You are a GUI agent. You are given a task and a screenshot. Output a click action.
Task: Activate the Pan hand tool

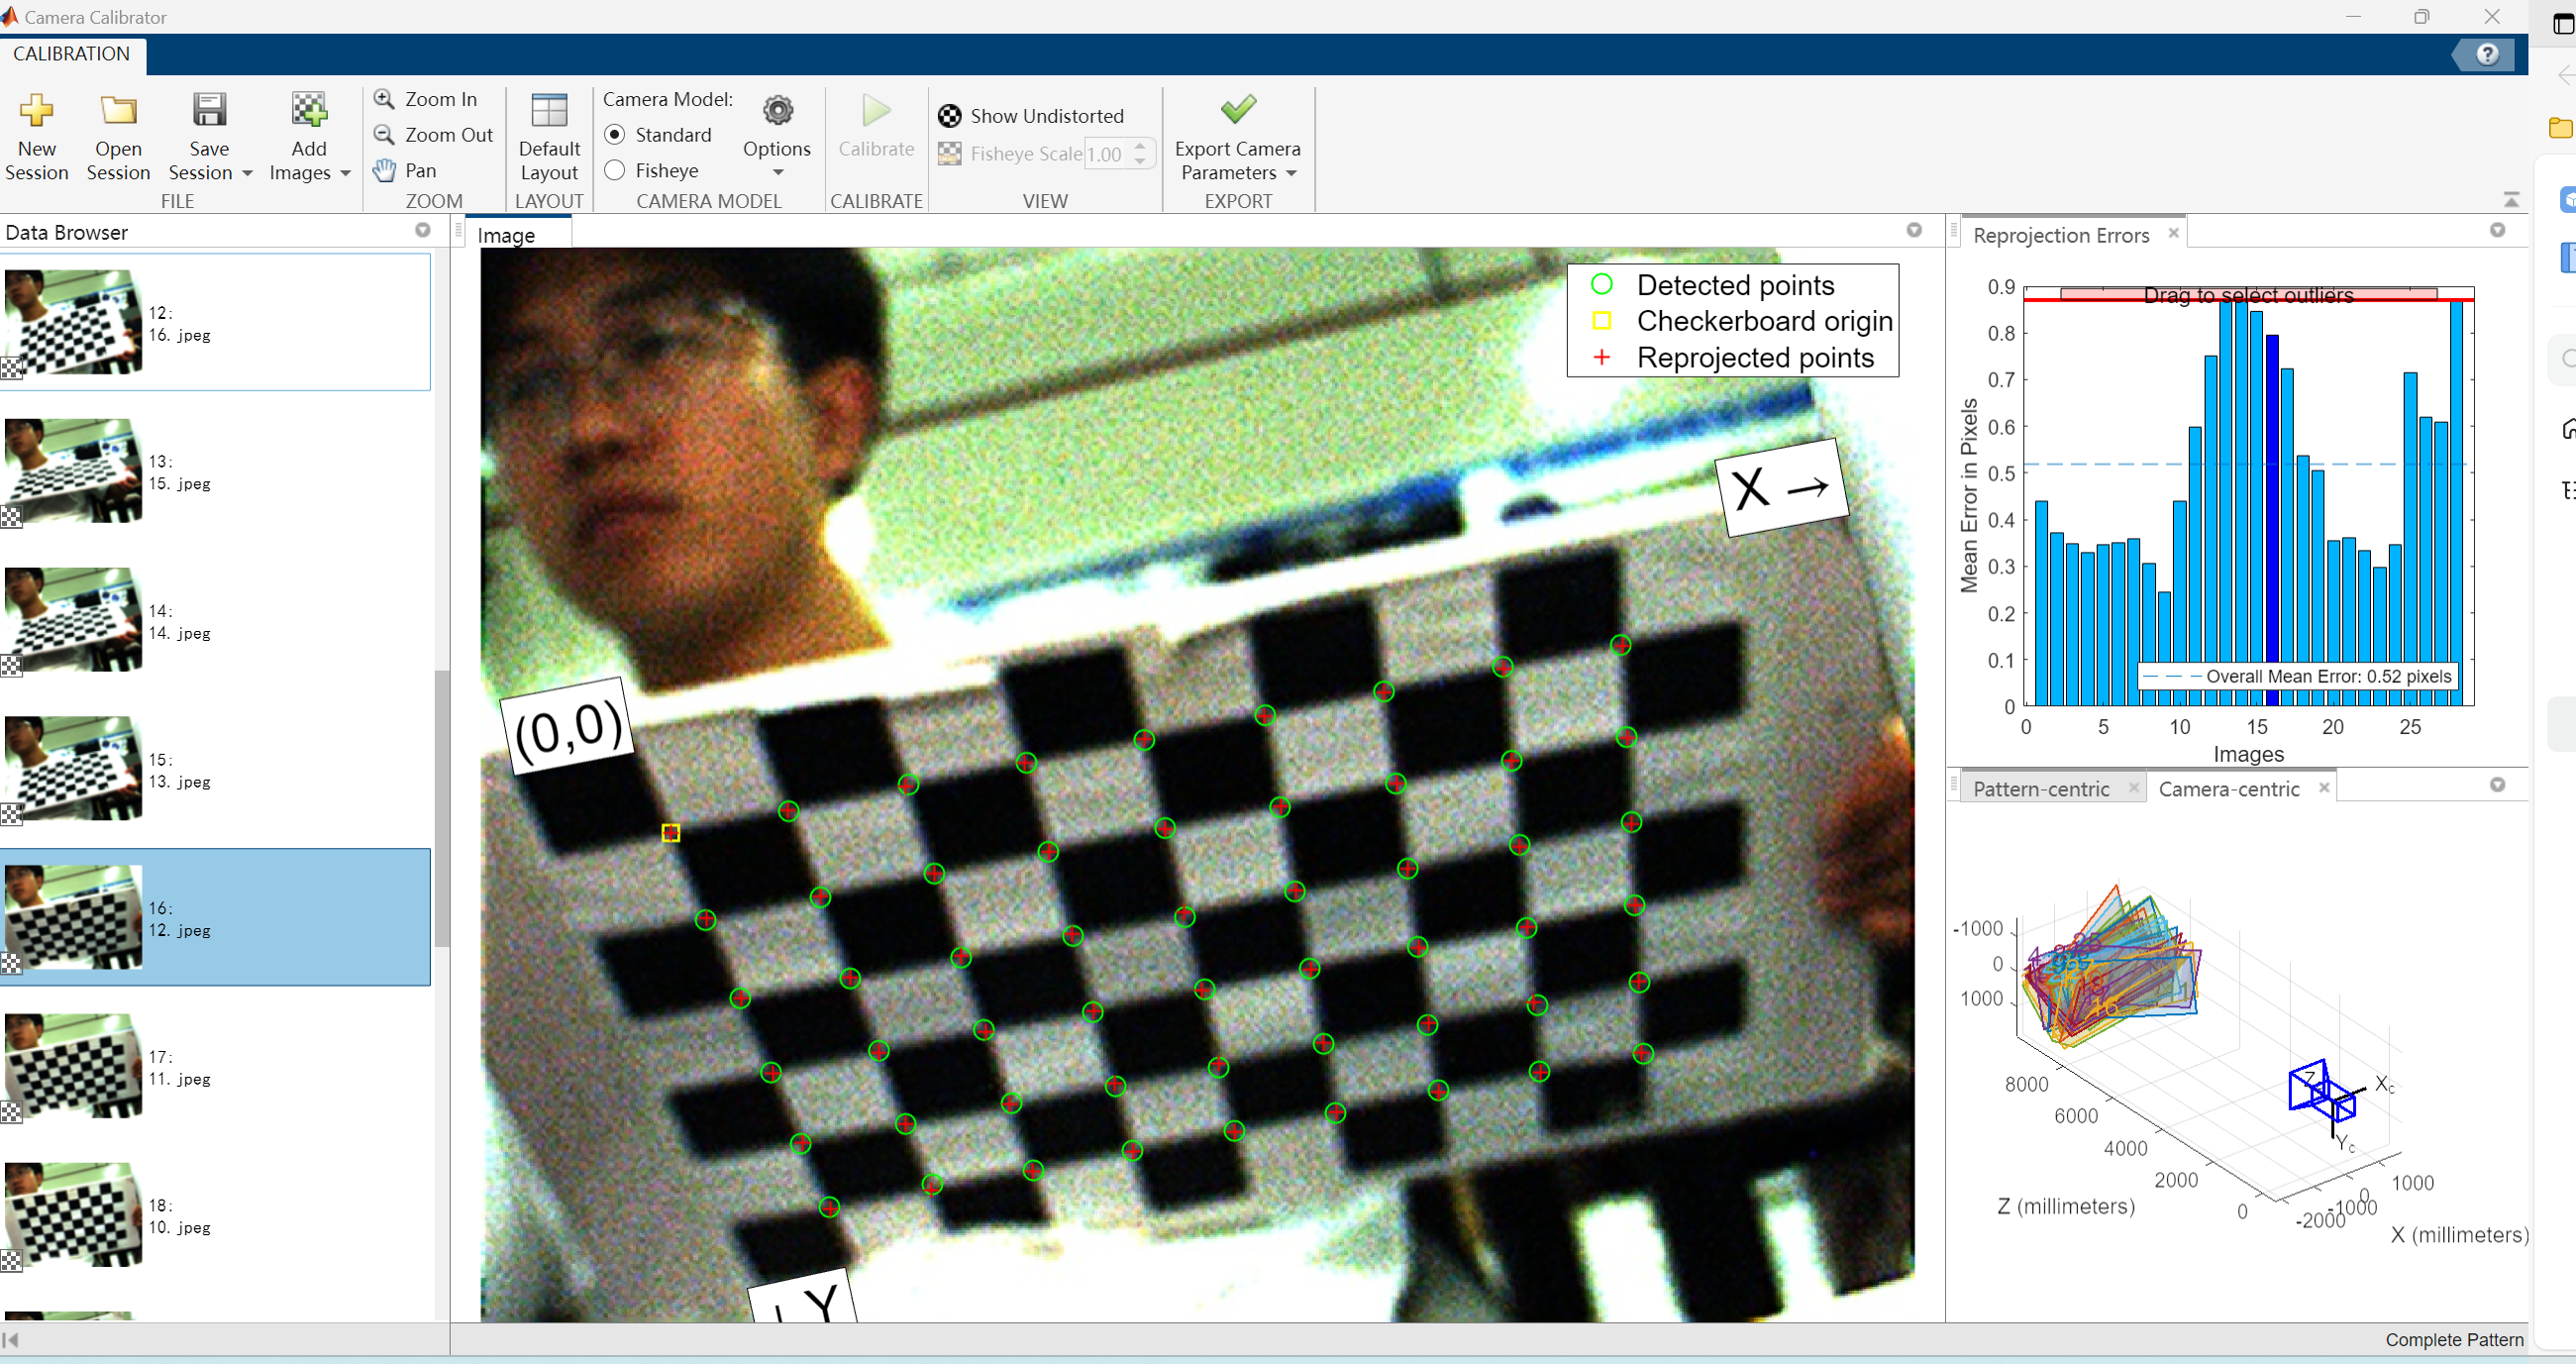coord(406,171)
